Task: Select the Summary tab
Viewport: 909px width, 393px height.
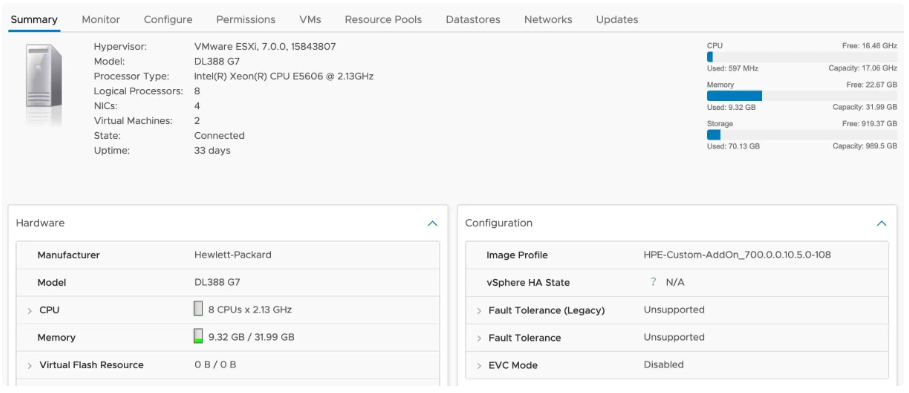Action: (x=34, y=19)
